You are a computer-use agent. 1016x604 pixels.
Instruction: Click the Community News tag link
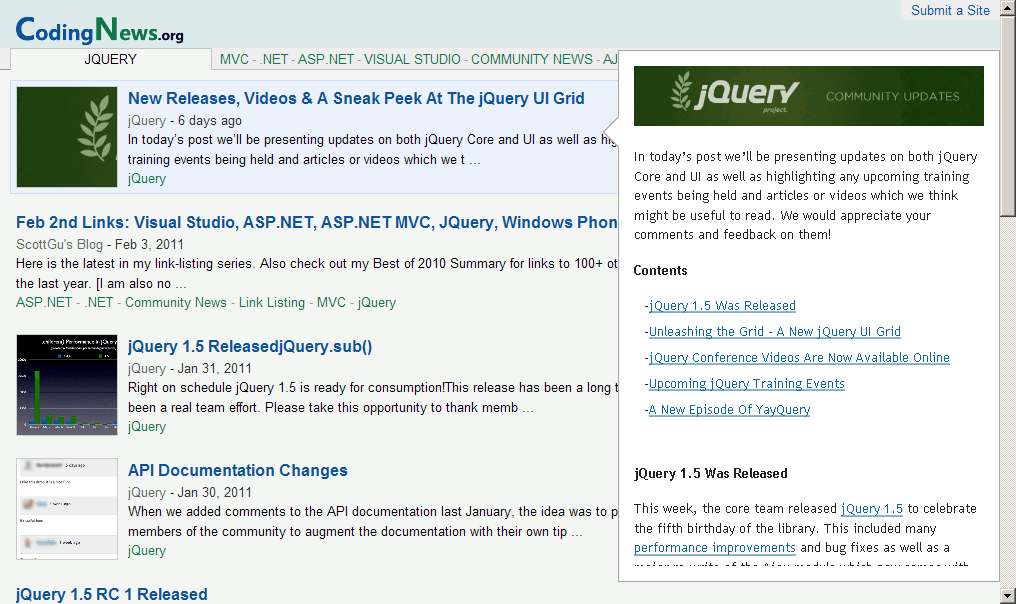click(x=176, y=303)
